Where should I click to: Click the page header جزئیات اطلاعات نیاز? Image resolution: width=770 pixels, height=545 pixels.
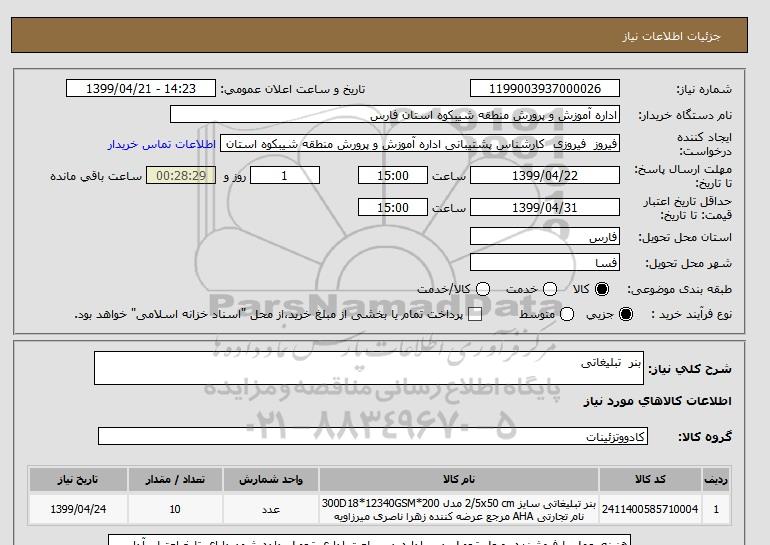click(x=671, y=36)
